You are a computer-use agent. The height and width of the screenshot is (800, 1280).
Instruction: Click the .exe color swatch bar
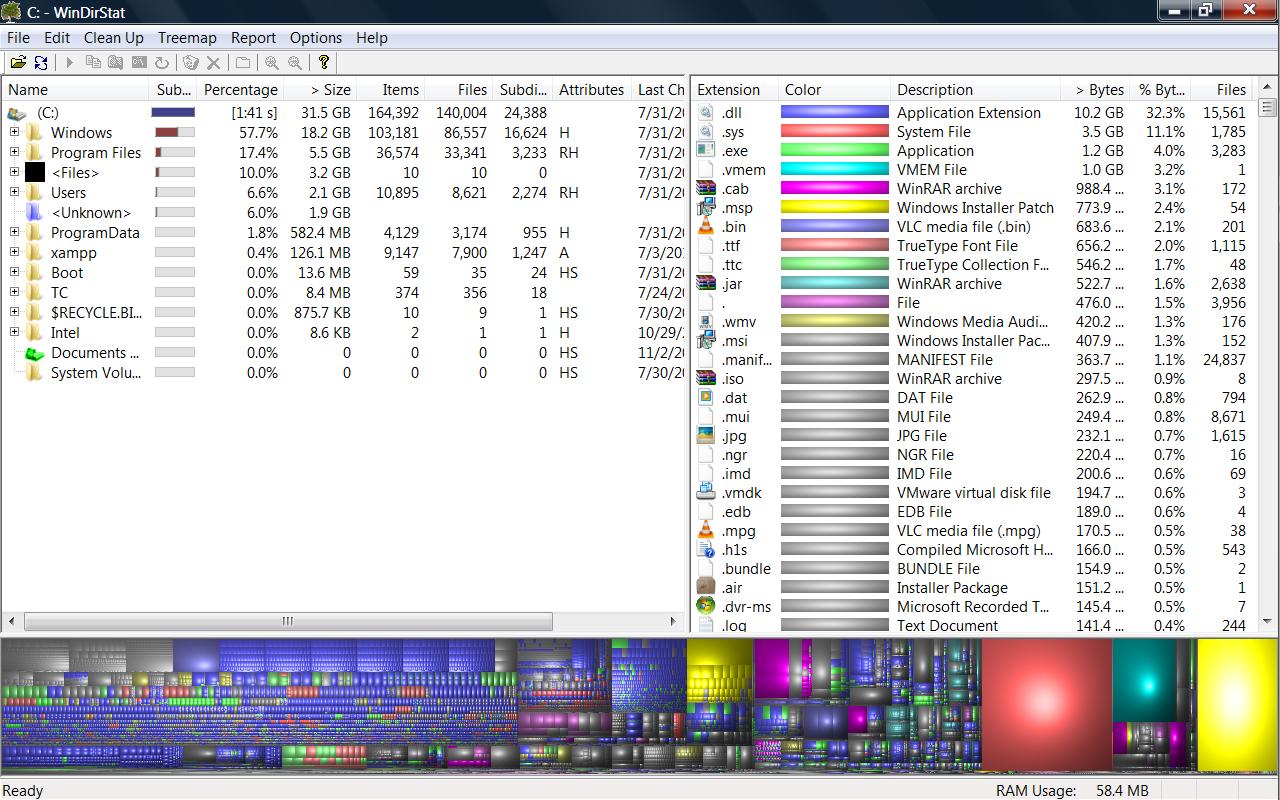[x=833, y=150]
